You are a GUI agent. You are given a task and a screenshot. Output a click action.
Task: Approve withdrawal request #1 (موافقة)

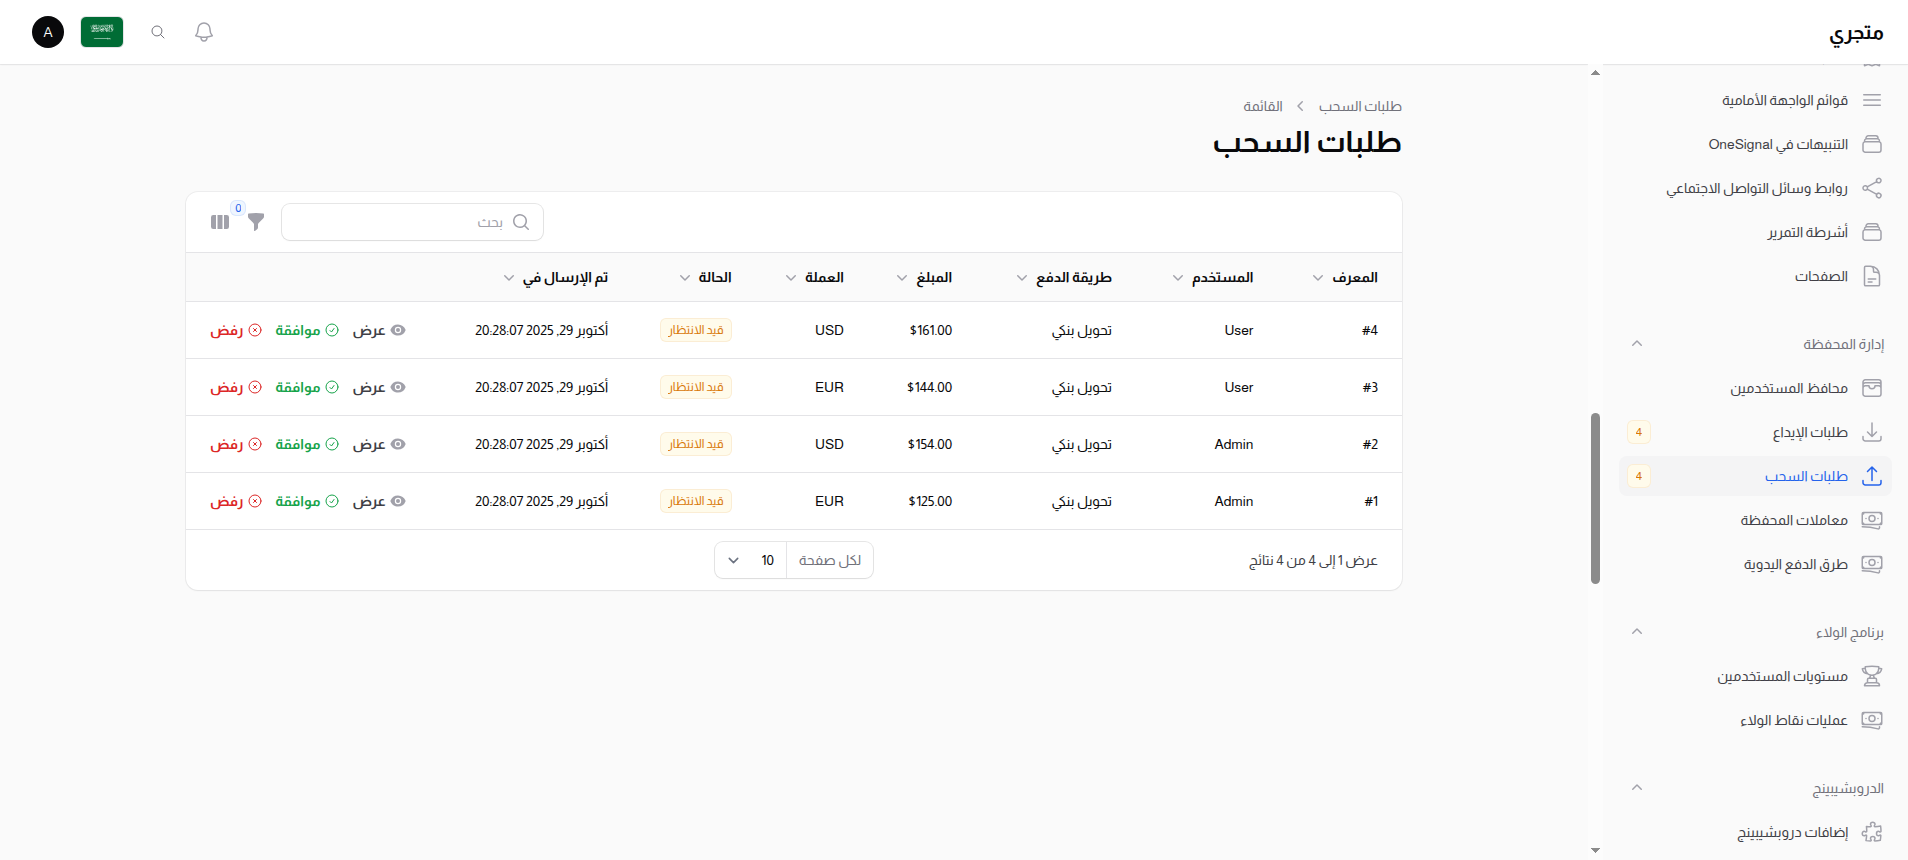tap(307, 501)
